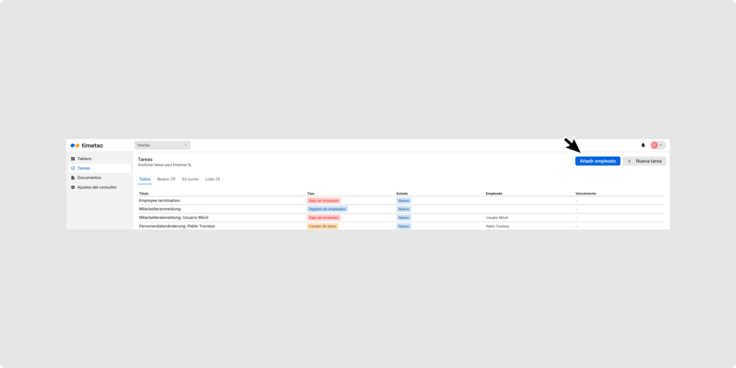Viewport: 736px width, 368px height.
Task: Open Ajustes del consultor
Action: click(x=99, y=187)
